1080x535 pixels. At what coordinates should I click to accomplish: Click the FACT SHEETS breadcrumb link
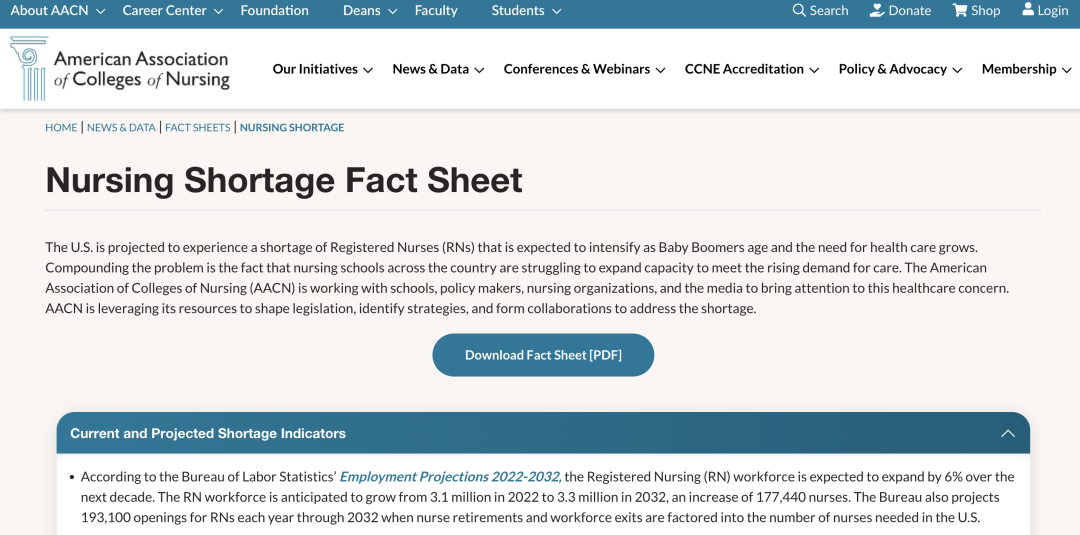pos(197,128)
